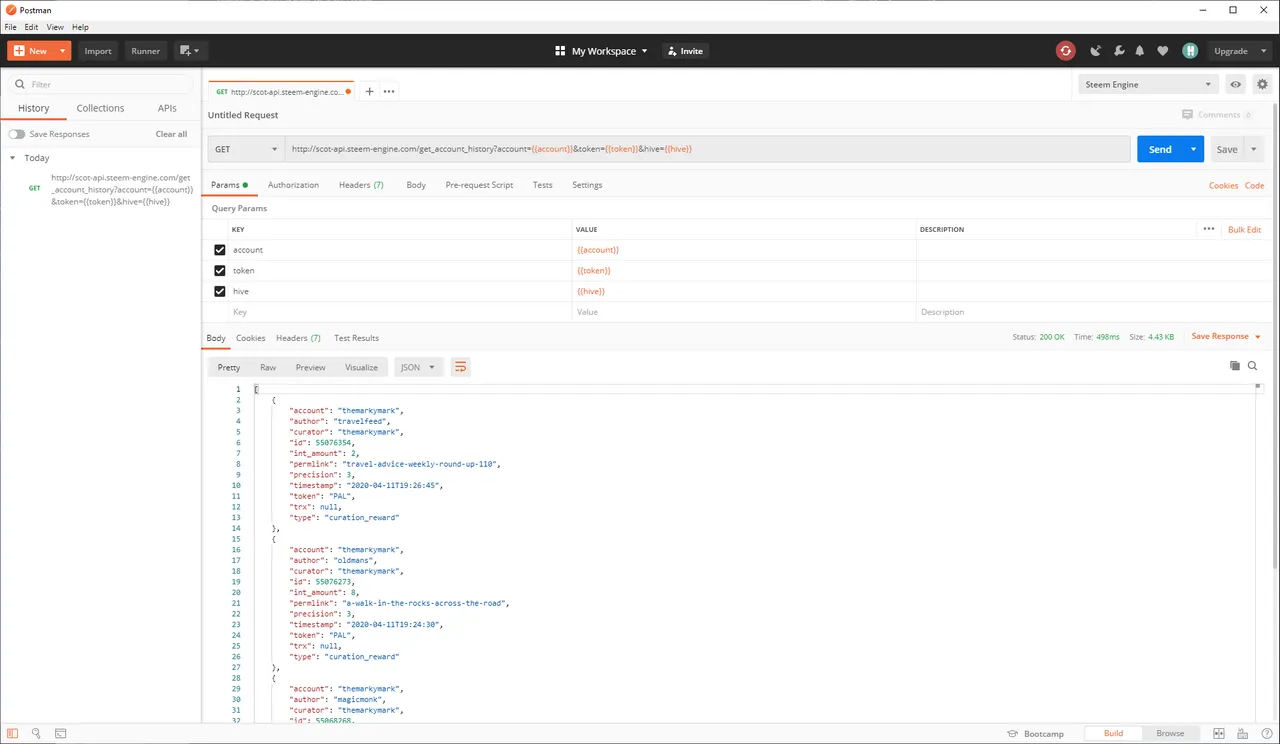Click the Runner button

(x=145, y=51)
